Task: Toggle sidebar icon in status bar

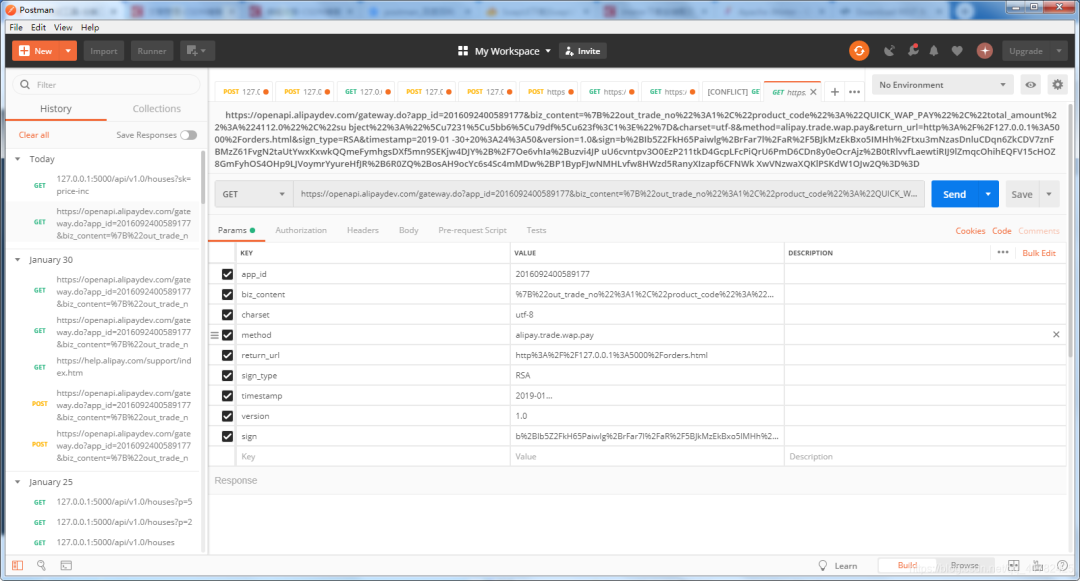Action: (17, 565)
